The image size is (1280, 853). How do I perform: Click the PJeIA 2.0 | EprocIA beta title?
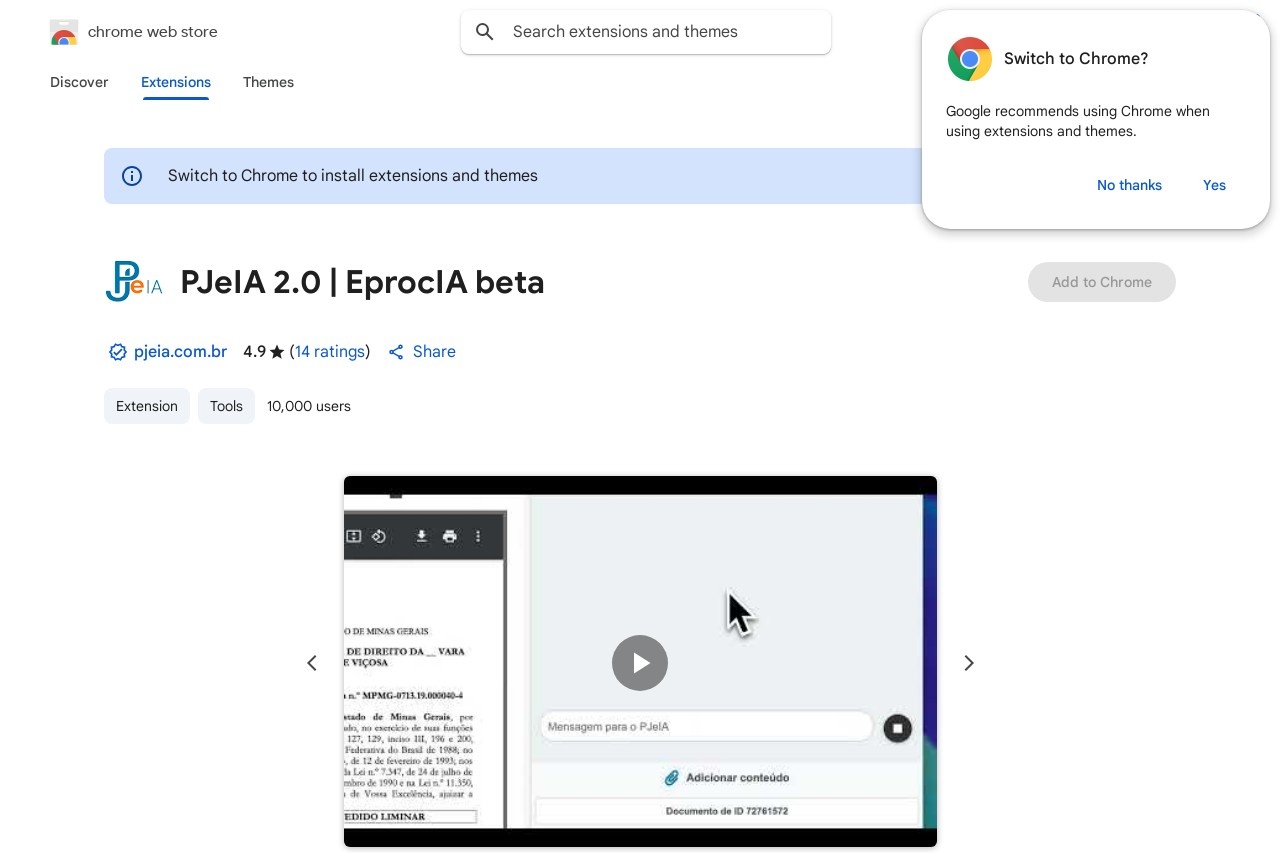coord(362,282)
